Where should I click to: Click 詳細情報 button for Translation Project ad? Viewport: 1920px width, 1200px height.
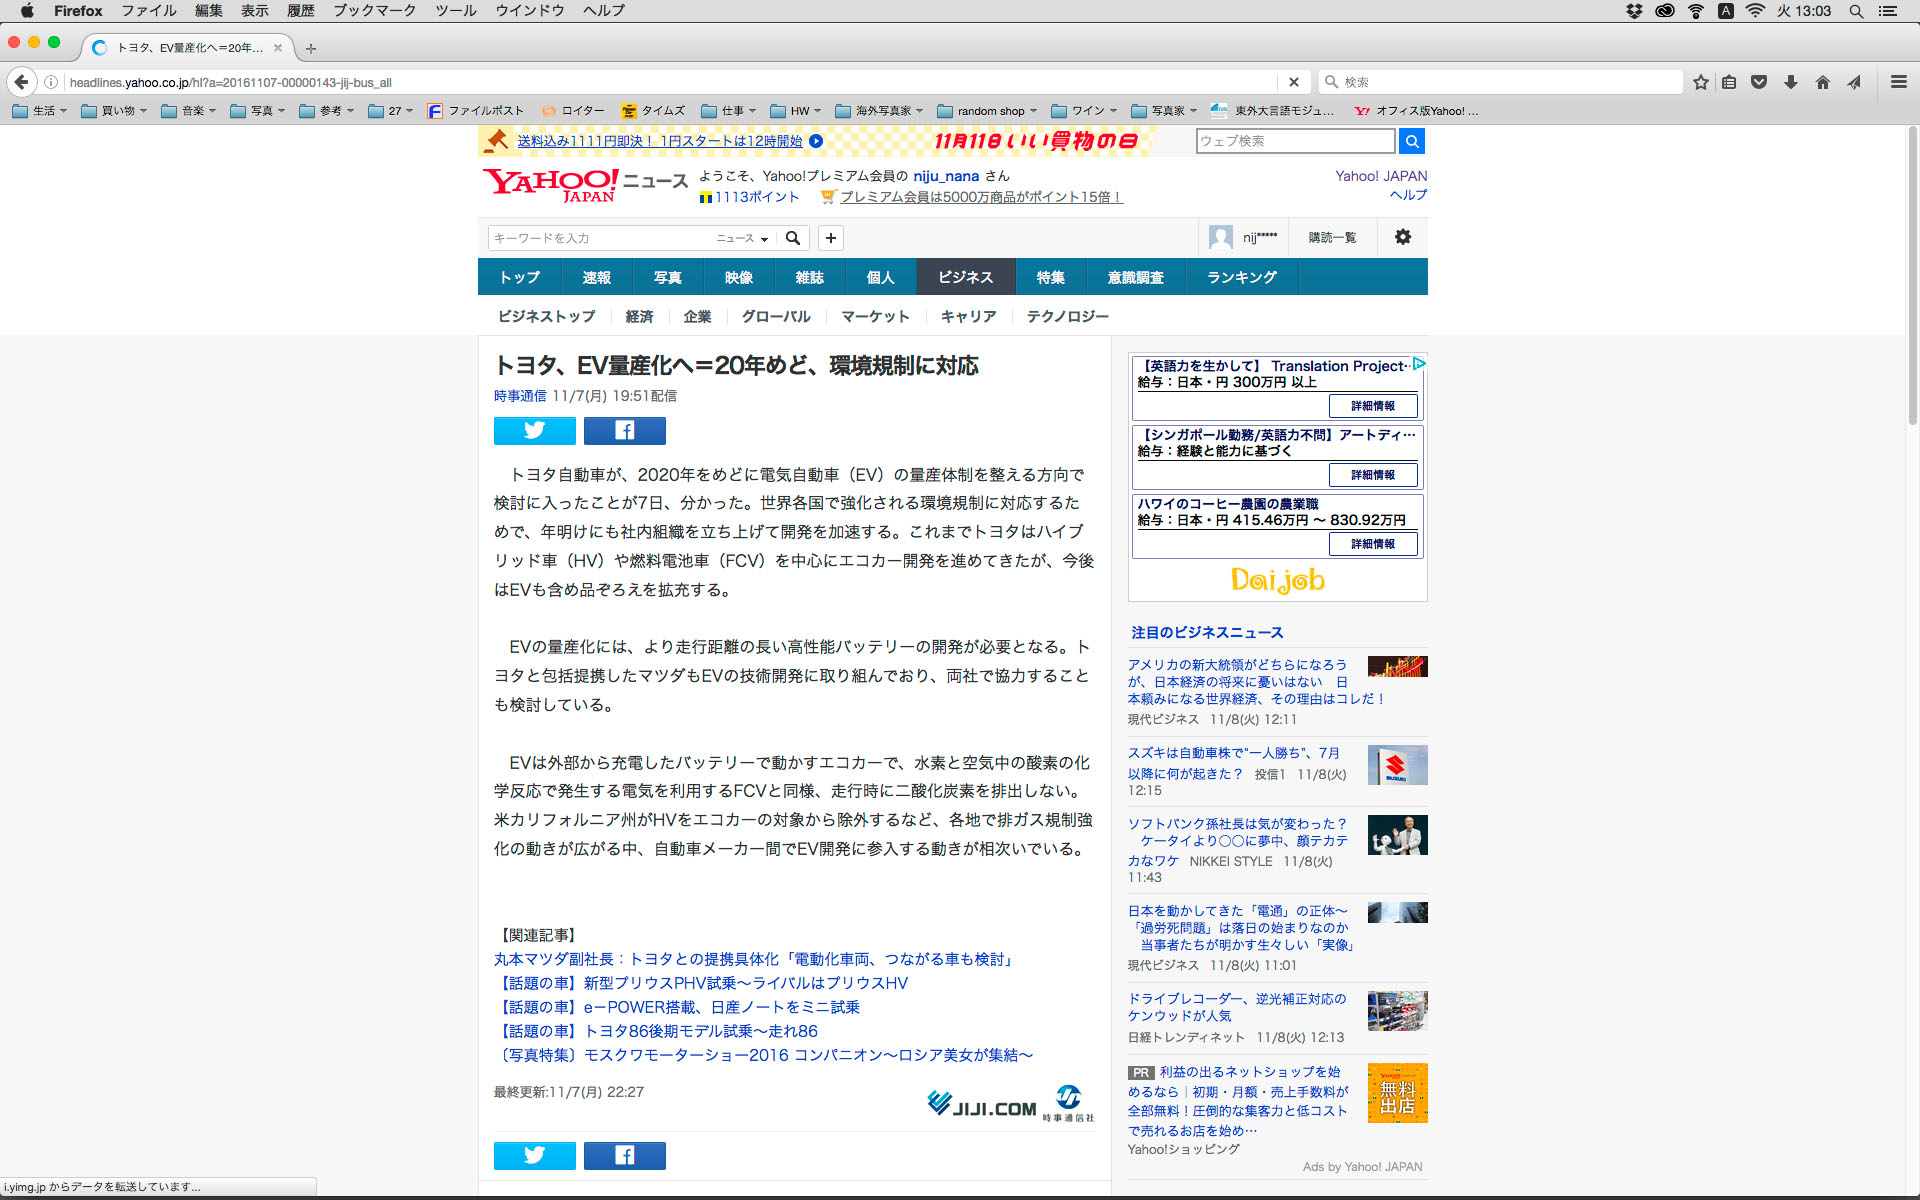coord(1372,406)
